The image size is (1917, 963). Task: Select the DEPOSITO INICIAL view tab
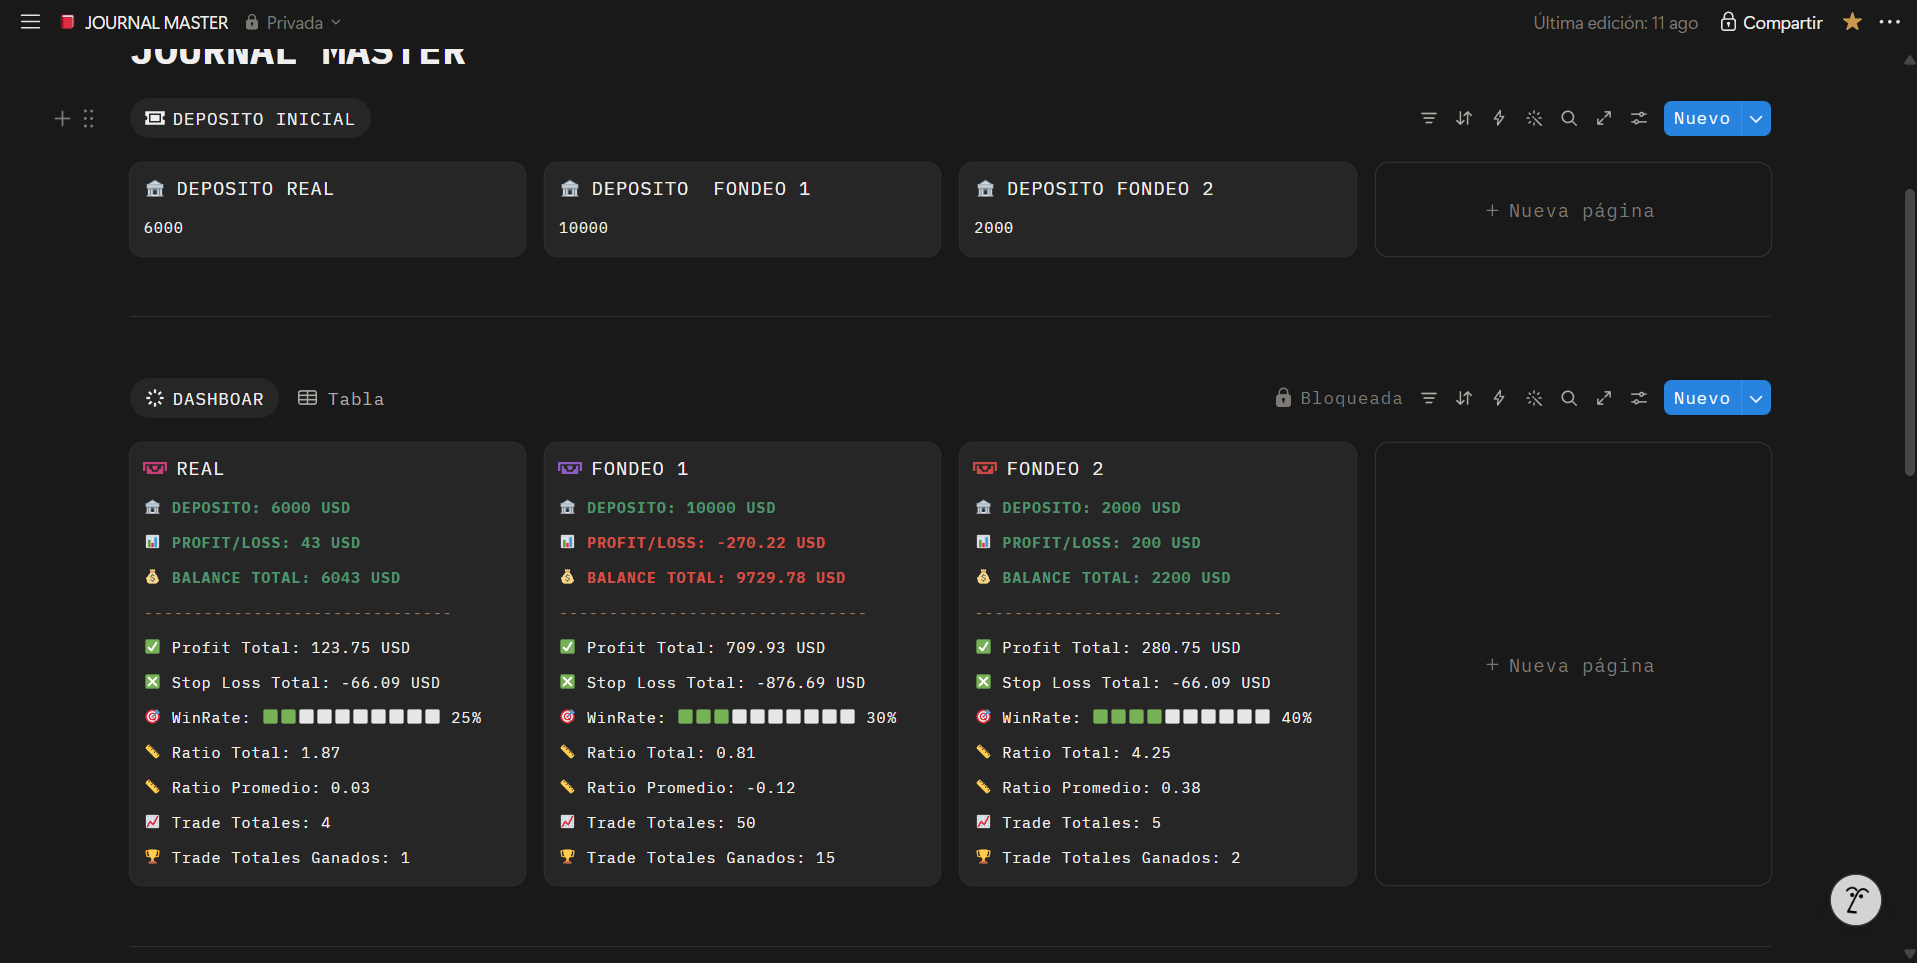250,119
